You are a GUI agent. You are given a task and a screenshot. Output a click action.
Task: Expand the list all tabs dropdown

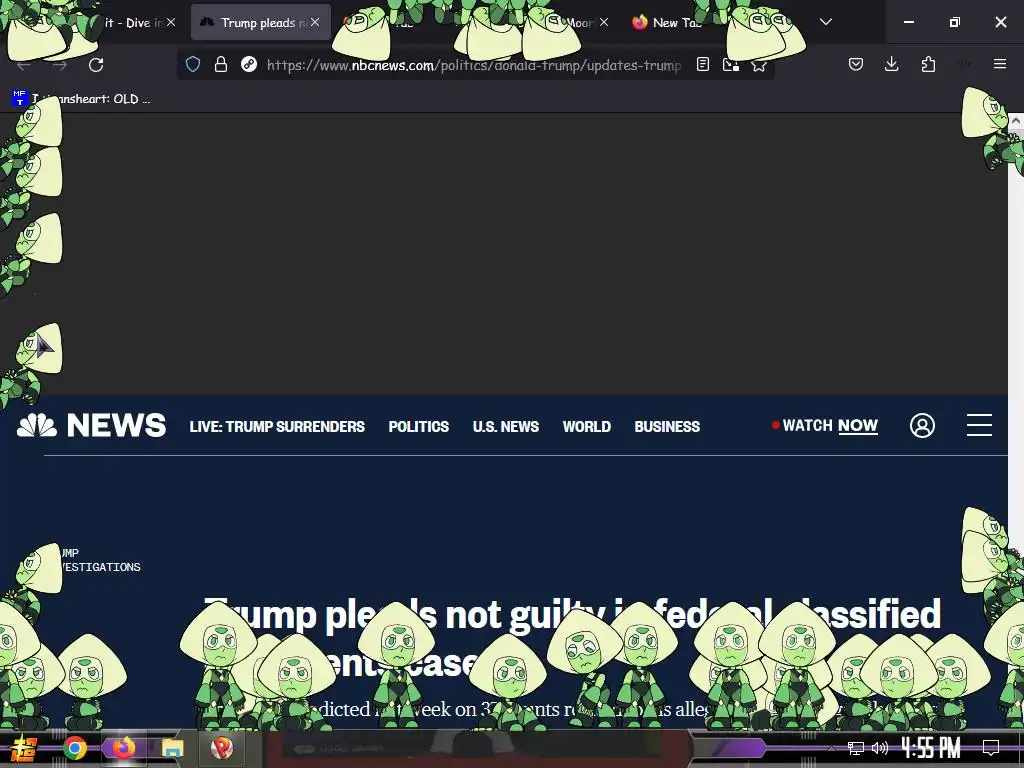click(x=825, y=22)
